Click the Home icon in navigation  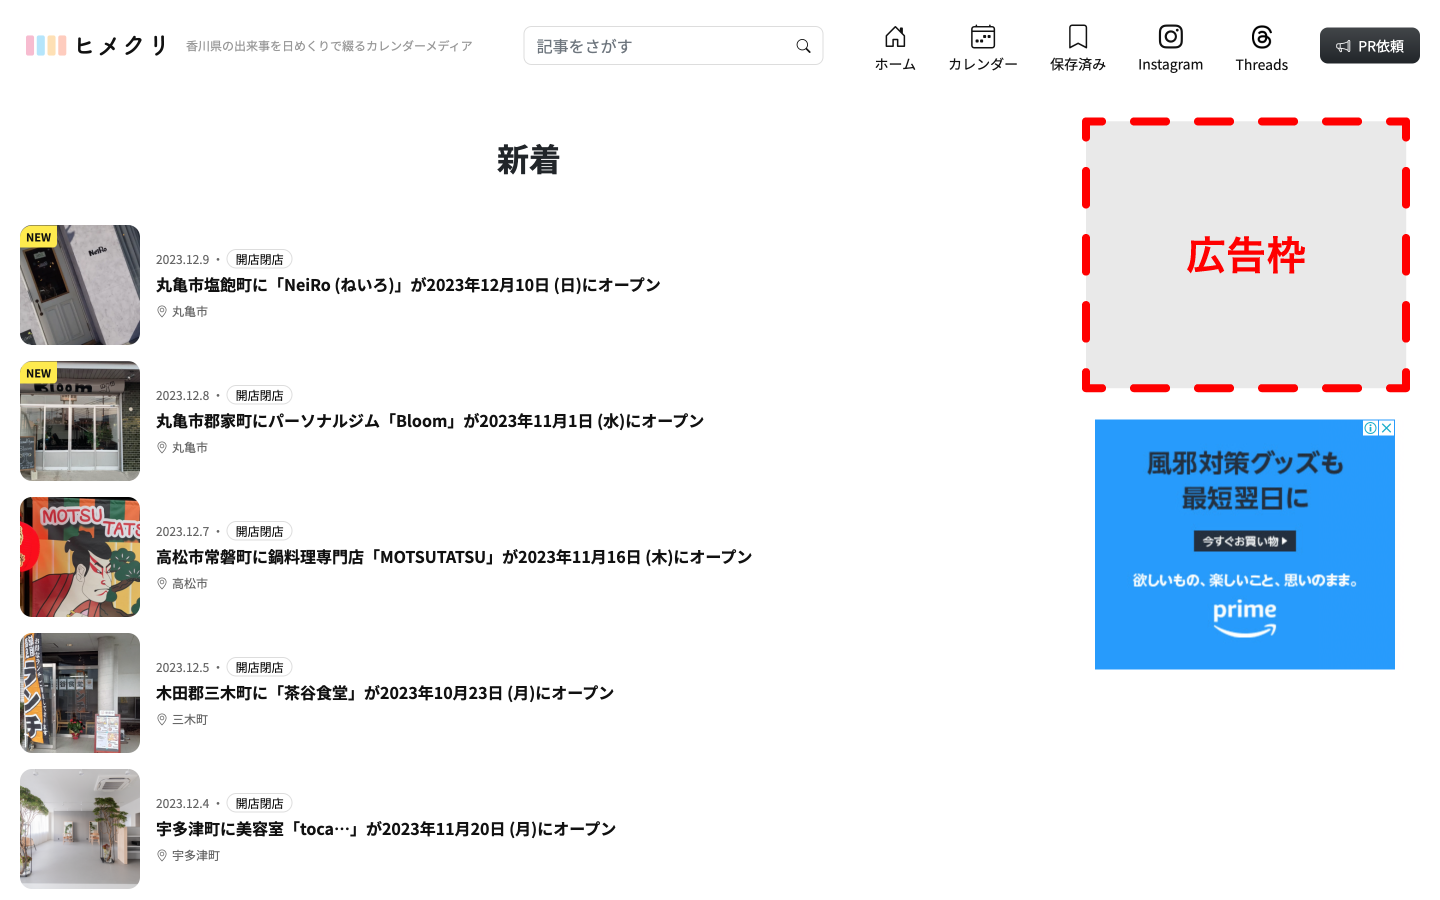[x=895, y=37]
